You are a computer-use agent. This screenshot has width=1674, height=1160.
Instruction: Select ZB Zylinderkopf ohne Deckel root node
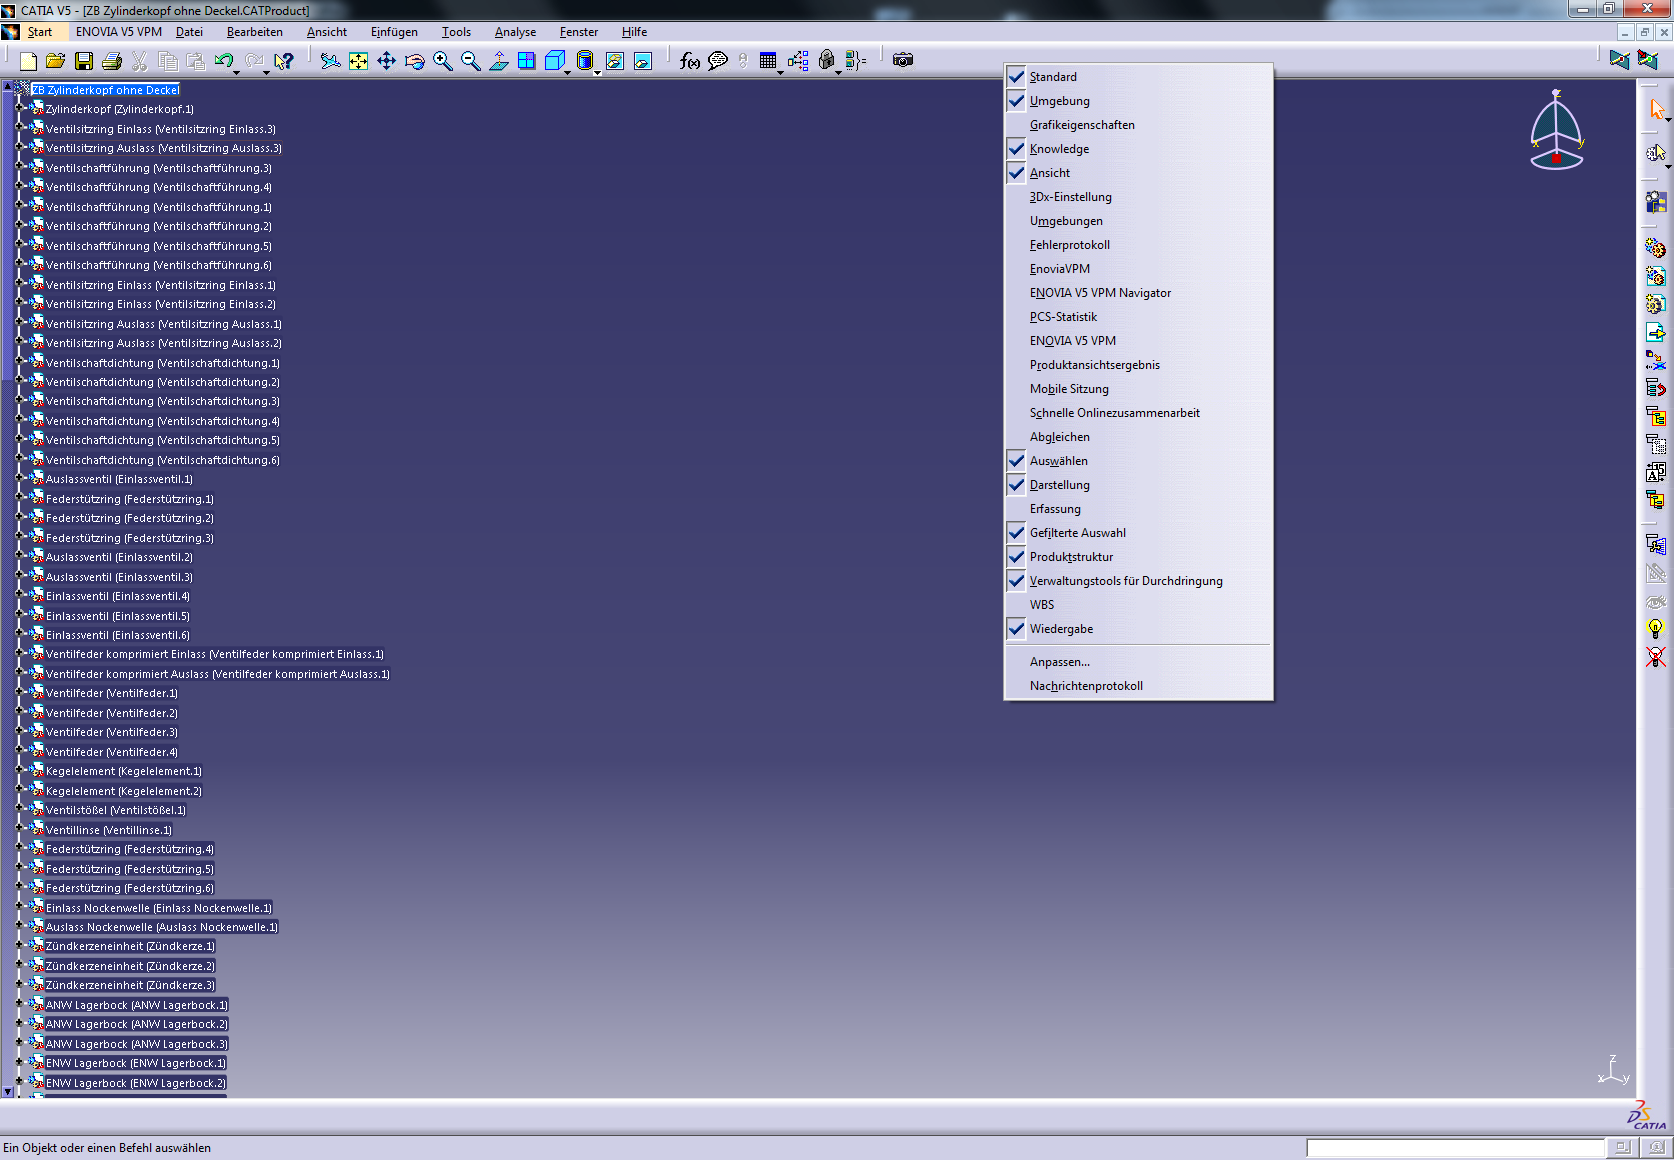[x=106, y=90]
